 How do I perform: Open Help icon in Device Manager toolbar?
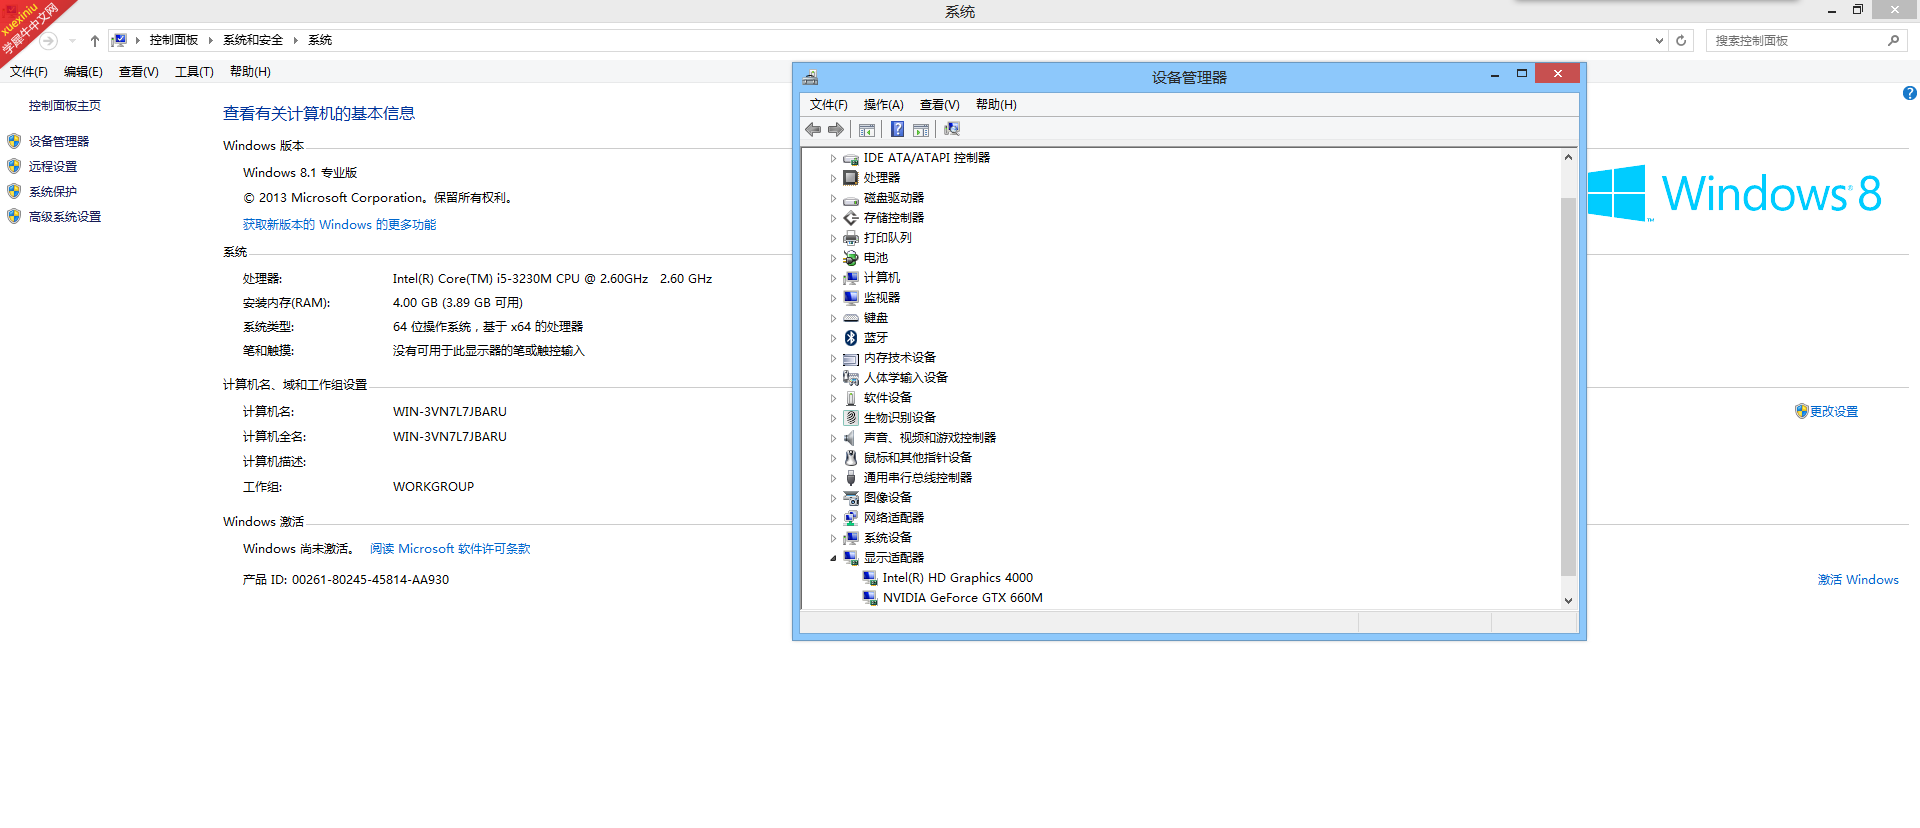click(897, 129)
